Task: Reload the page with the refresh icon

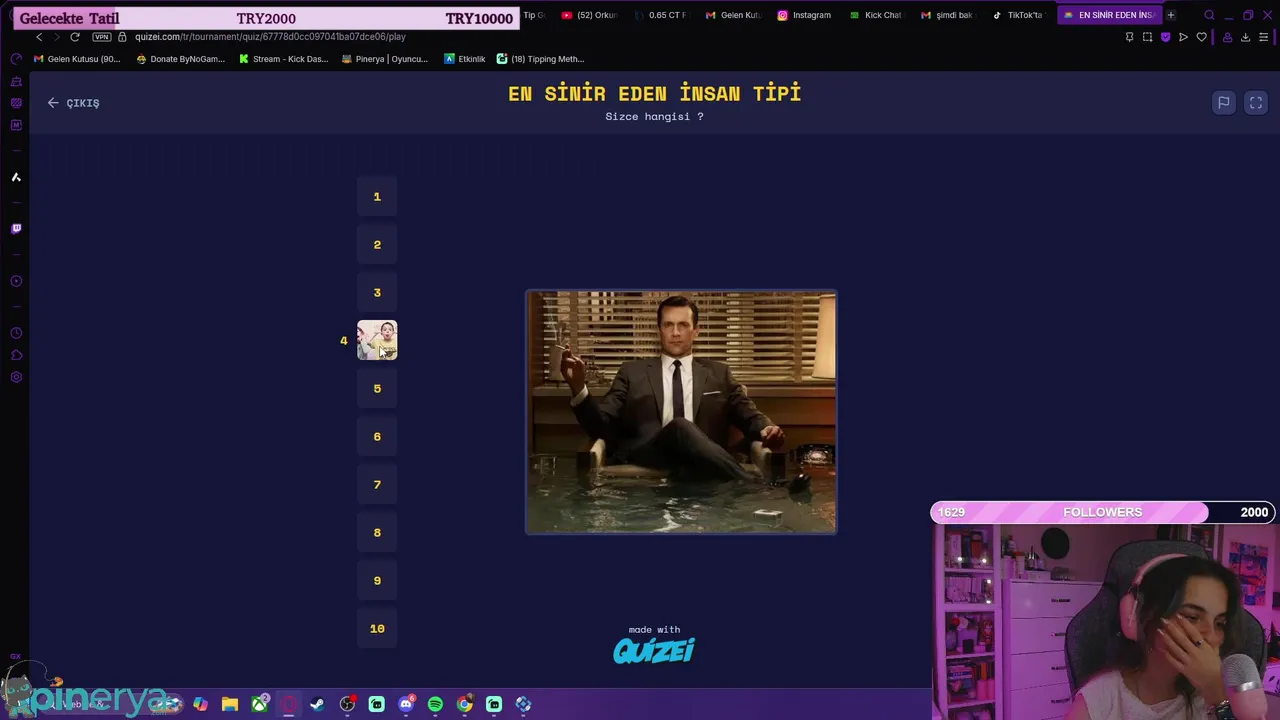Action: point(74,37)
